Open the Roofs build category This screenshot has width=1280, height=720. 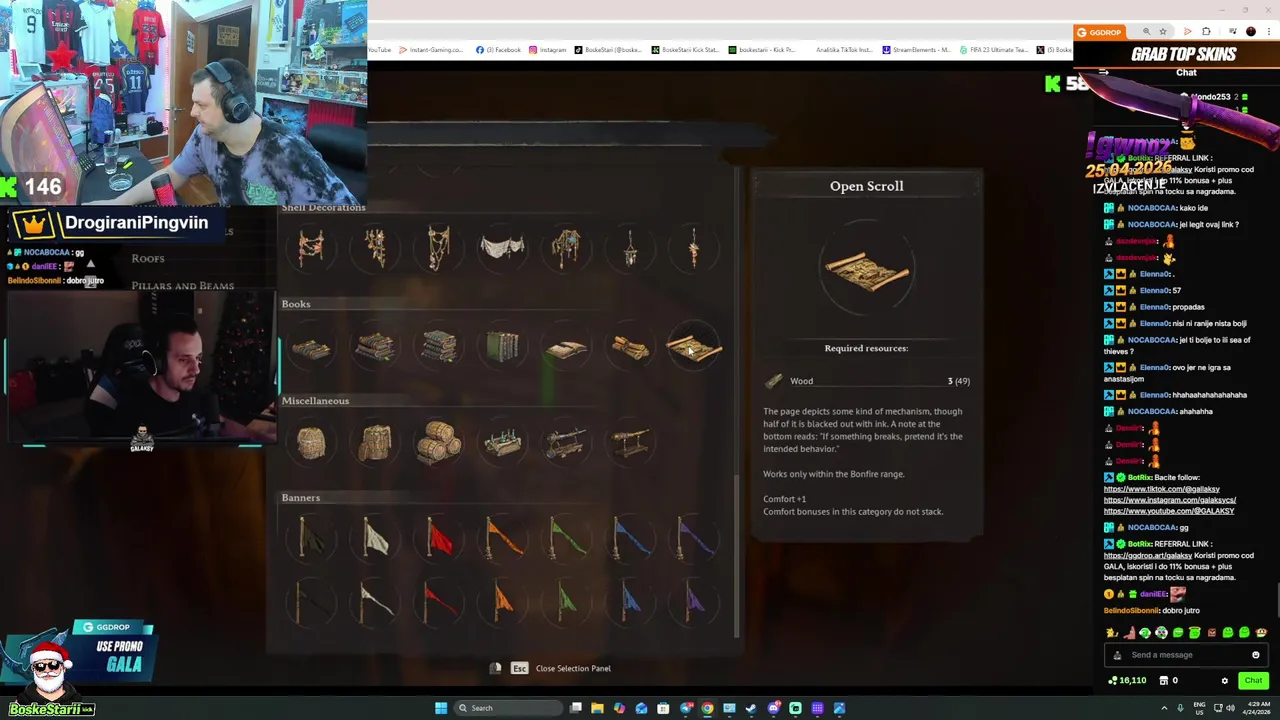click(x=148, y=258)
